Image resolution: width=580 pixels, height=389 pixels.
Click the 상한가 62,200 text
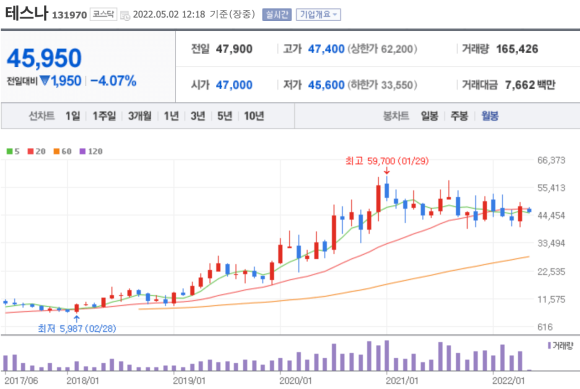pos(382,49)
